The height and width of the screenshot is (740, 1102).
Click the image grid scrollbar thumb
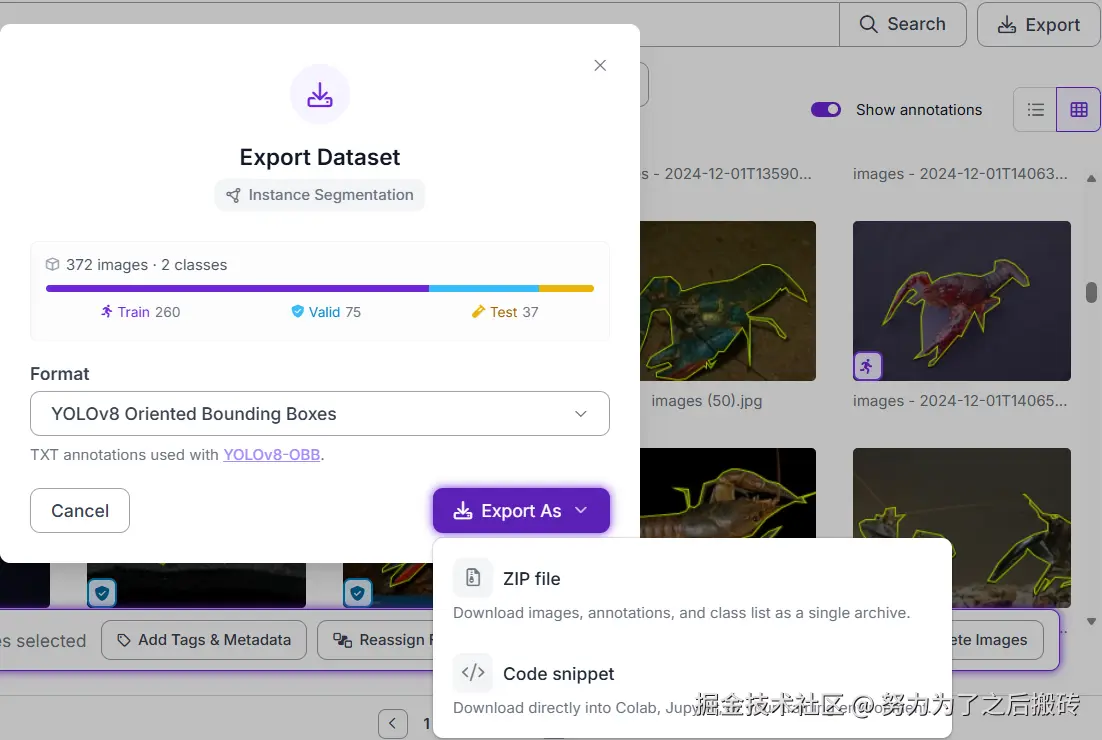(1091, 292)
